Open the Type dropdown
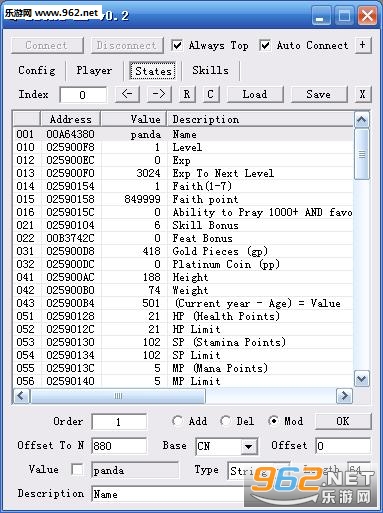 click(282, 471)
